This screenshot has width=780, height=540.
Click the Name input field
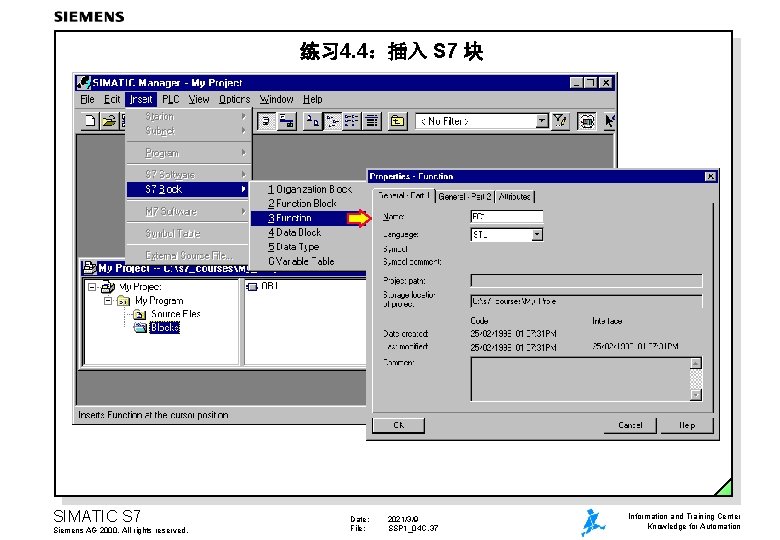pyautogui.click(x=506, y=217)
